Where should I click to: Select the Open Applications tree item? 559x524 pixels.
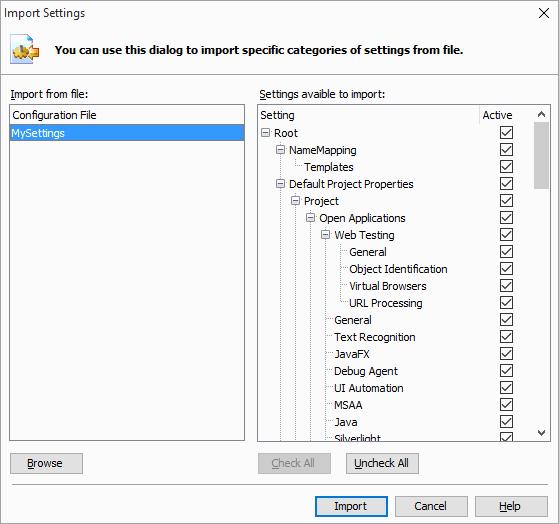[362, 218]
